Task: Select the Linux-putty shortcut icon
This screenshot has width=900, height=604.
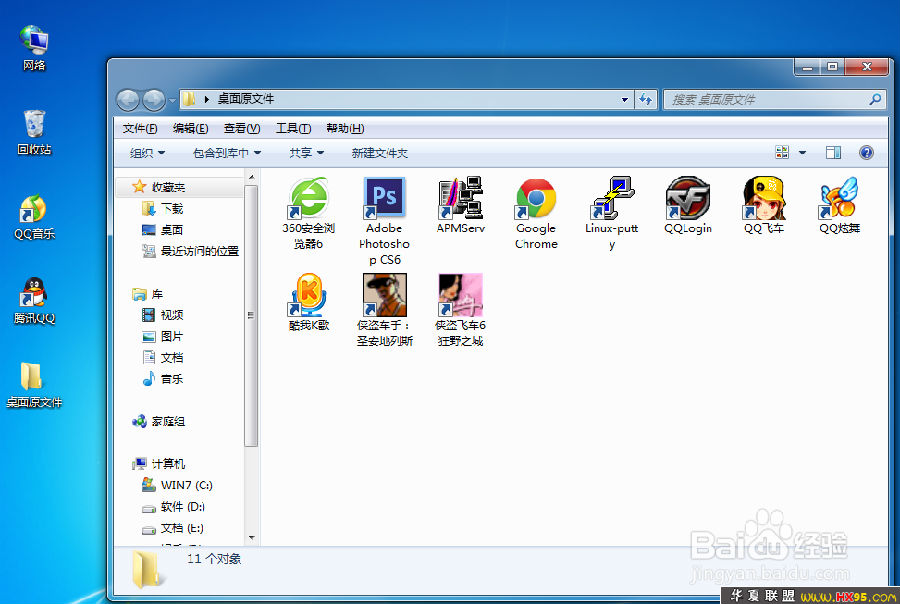Action: point(612,198)
